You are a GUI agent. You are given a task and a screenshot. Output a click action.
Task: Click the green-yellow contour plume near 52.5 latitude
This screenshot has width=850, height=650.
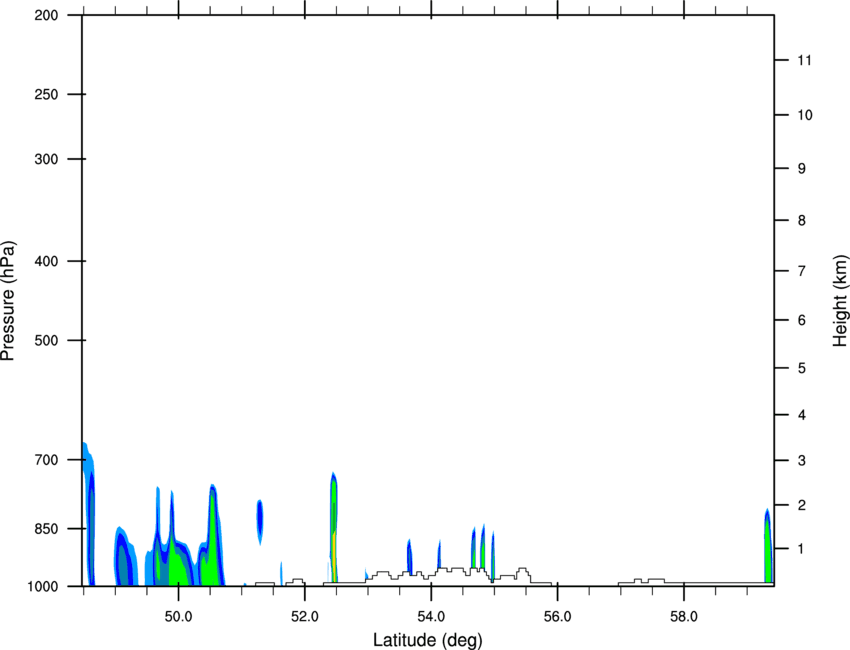click(x=334, y=529)
